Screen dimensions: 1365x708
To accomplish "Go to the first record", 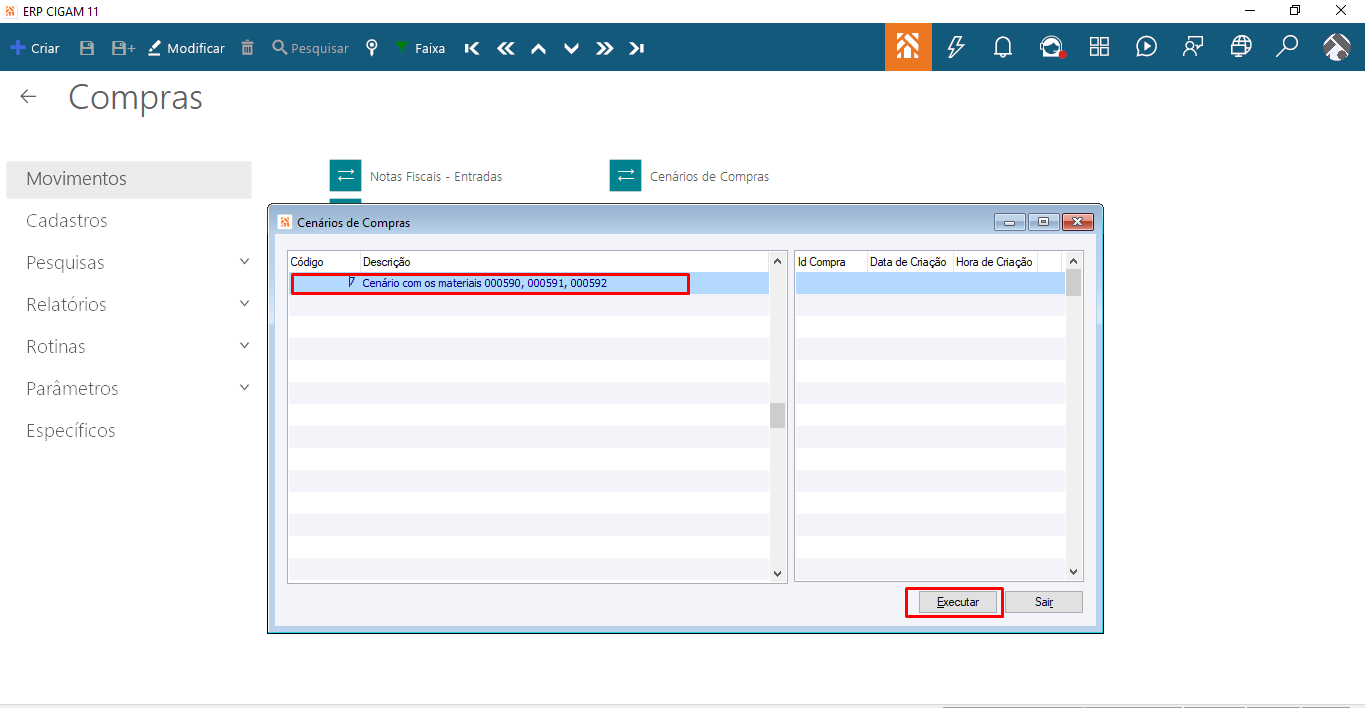I will (472, 48).
